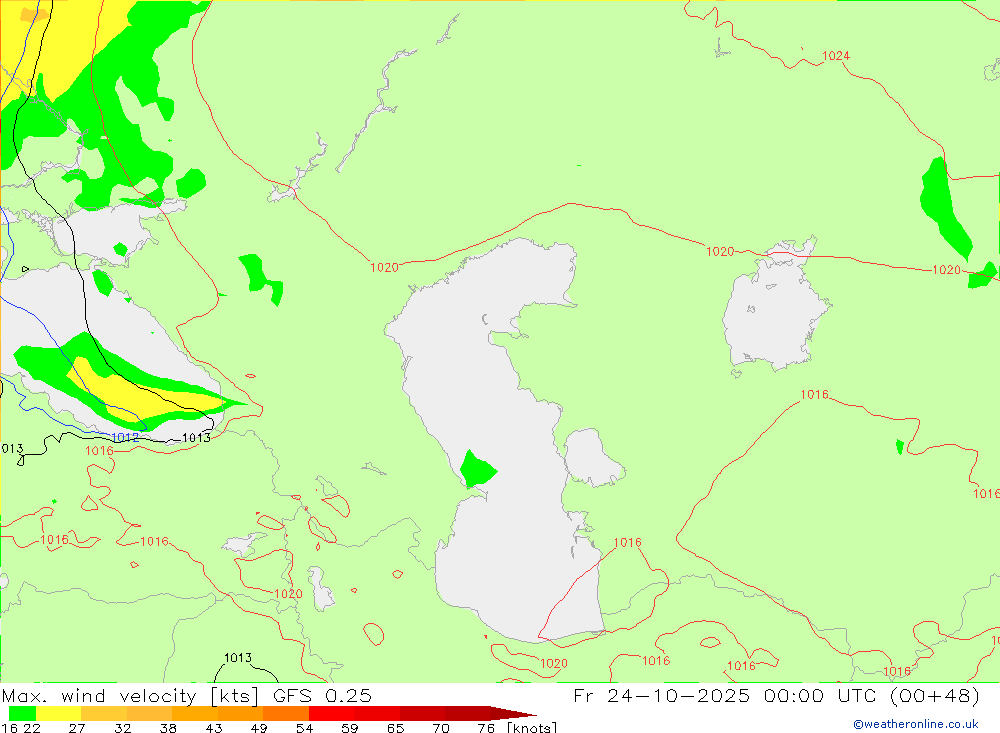Click the '(00+48)' forecast offset text
Screen dimensions: 1000x733
coord(934,695)
